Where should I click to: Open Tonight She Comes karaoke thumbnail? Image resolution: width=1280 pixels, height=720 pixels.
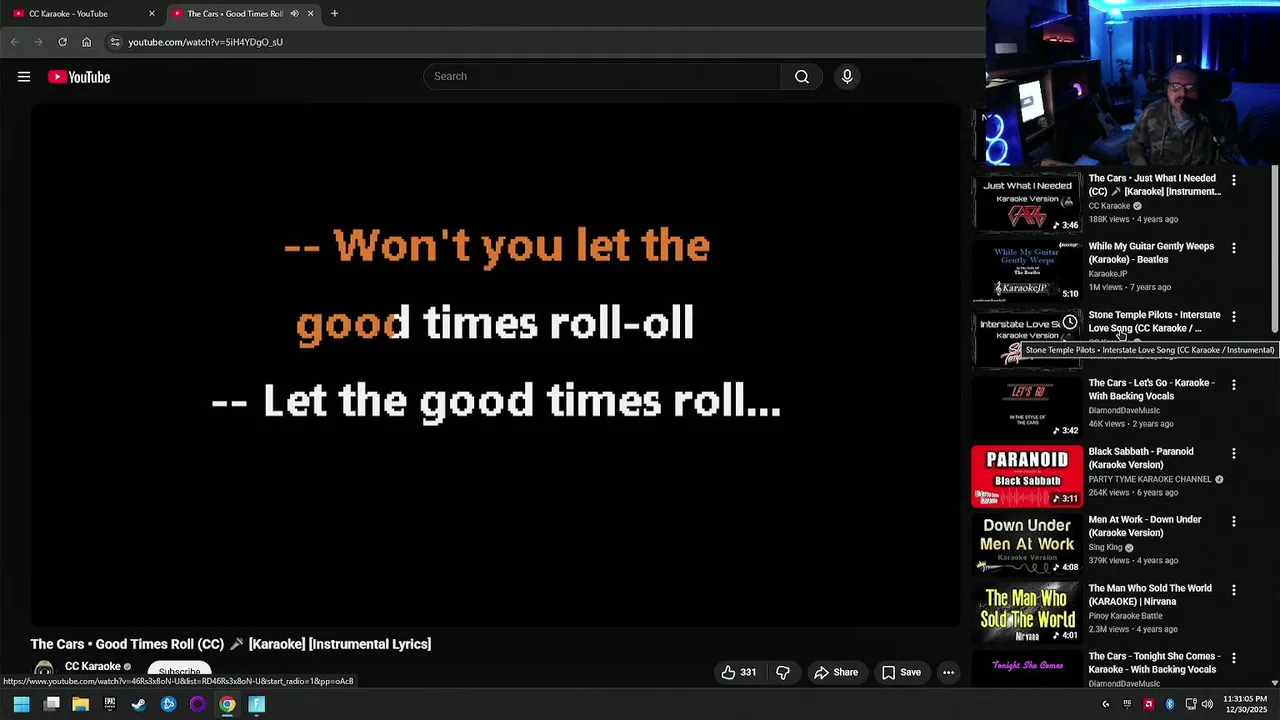(1027, 669)
